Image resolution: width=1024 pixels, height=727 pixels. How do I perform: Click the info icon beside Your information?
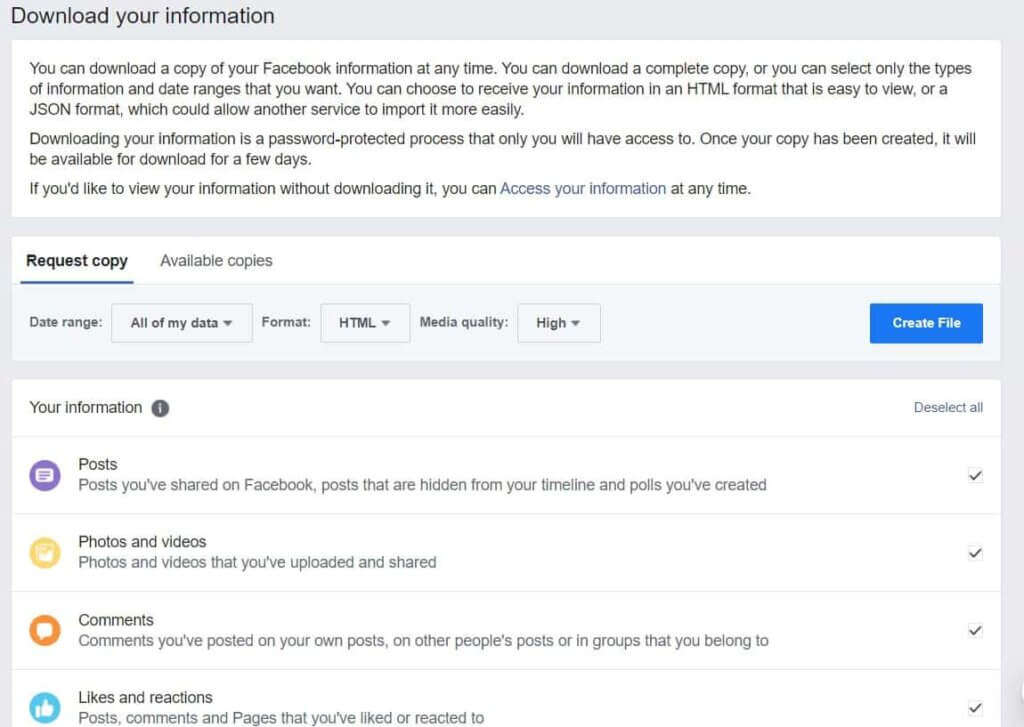click(160, 408)
